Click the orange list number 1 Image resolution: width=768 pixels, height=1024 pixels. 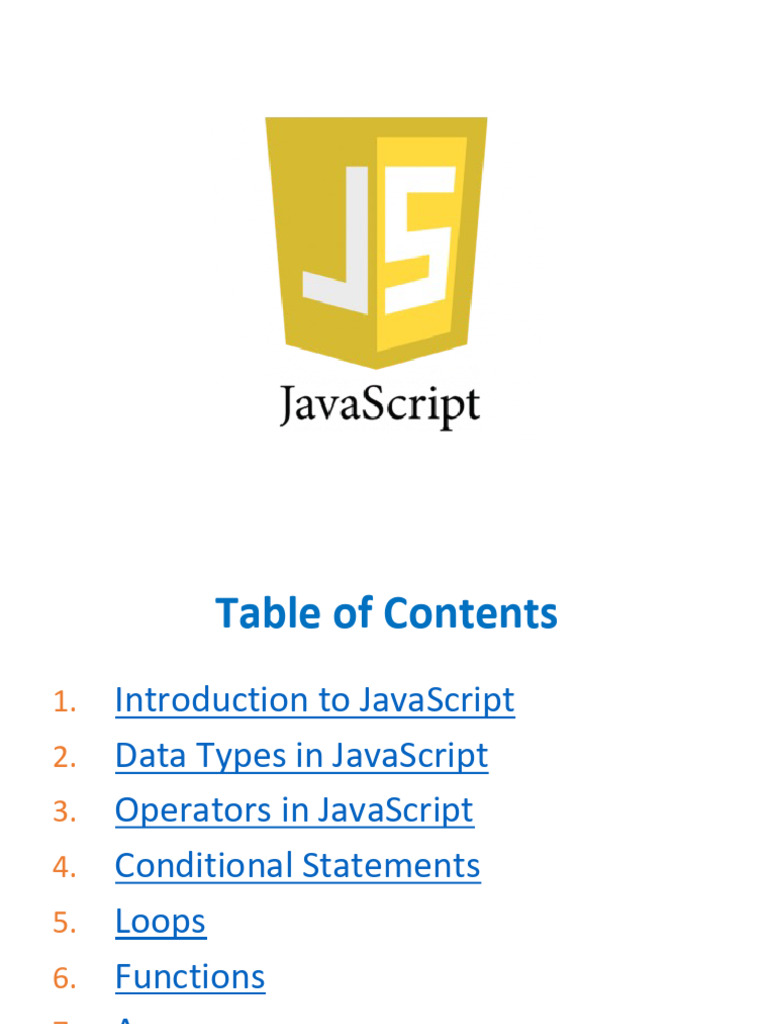click(x=64, y=702)
